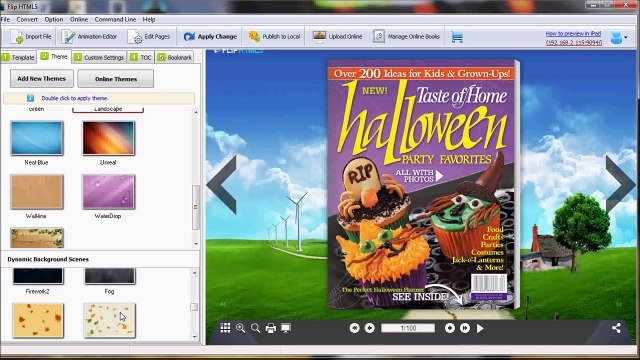This screenshot has width=640, height=360.
Task: Open the user account dropdown icon
Action: click(x=618, y=37)
